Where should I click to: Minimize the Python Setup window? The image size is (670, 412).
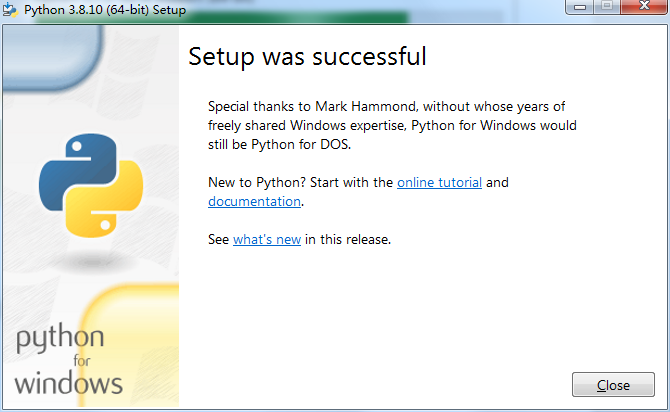coord(581,8)
